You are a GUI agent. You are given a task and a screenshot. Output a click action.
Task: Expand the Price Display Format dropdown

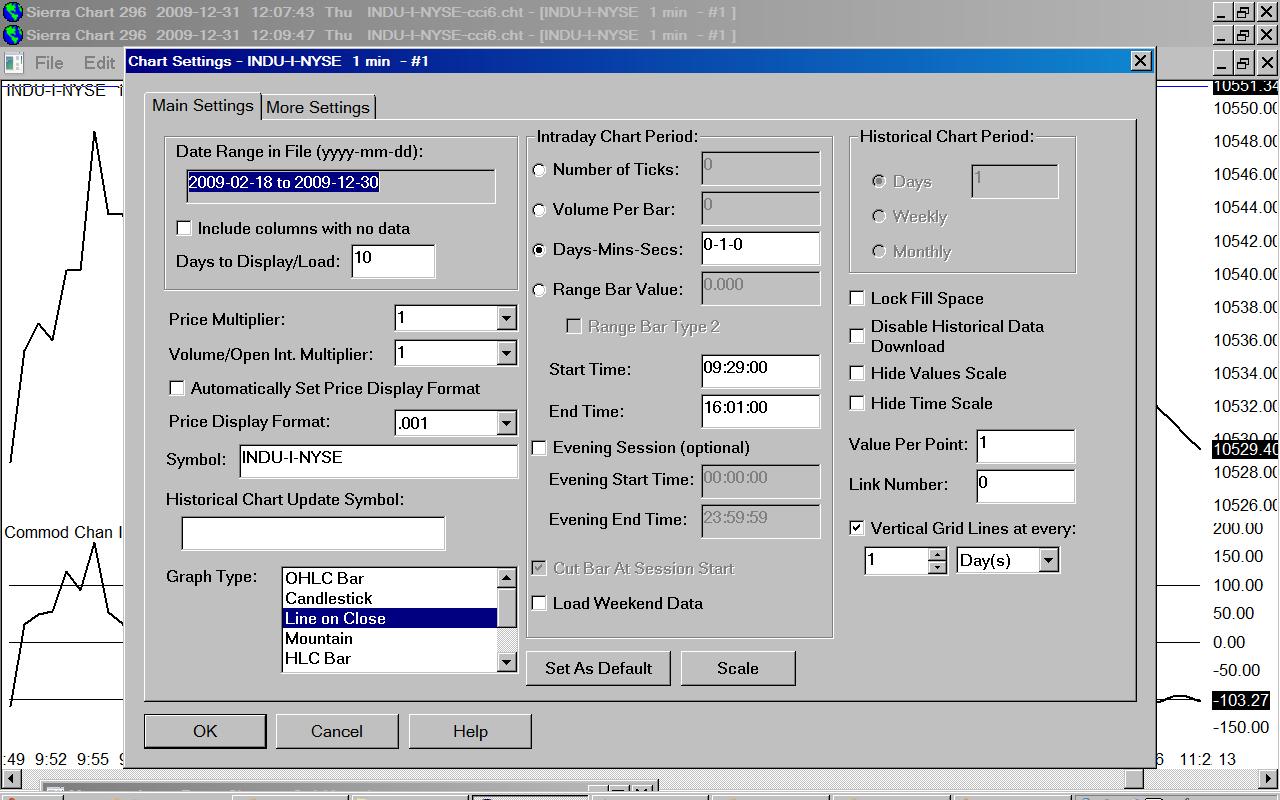pyautogui.click(x=506, y=423)
